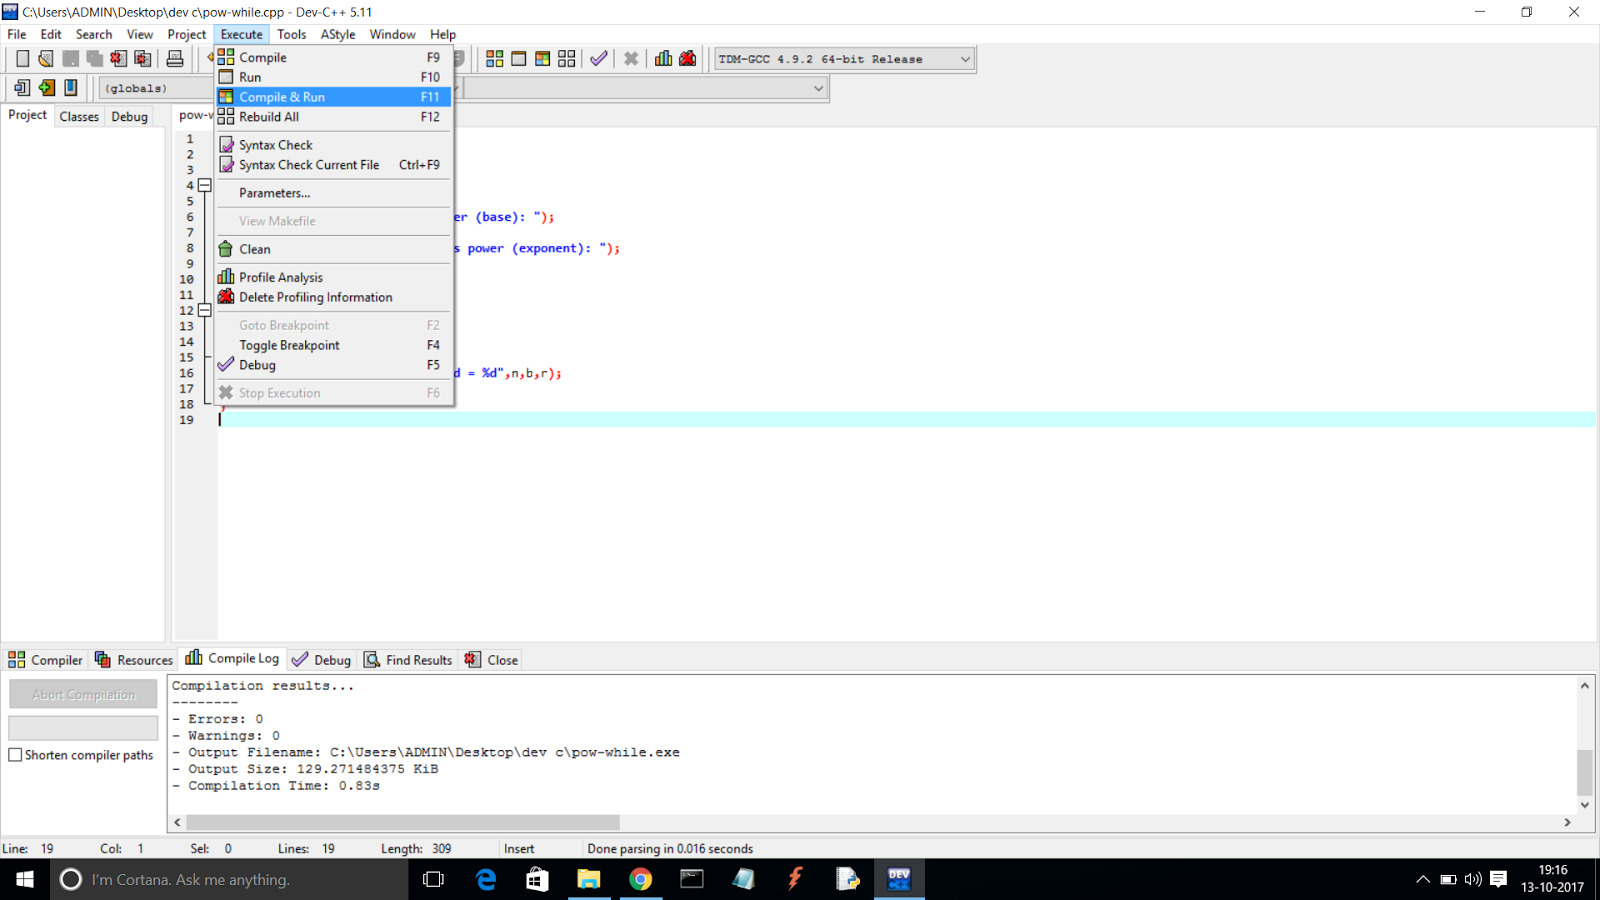Image resolution: width=1600 pixels, height=900 pixels.
Task: Select the Rebuild All toolbar icon
Action: click(567, 58)
